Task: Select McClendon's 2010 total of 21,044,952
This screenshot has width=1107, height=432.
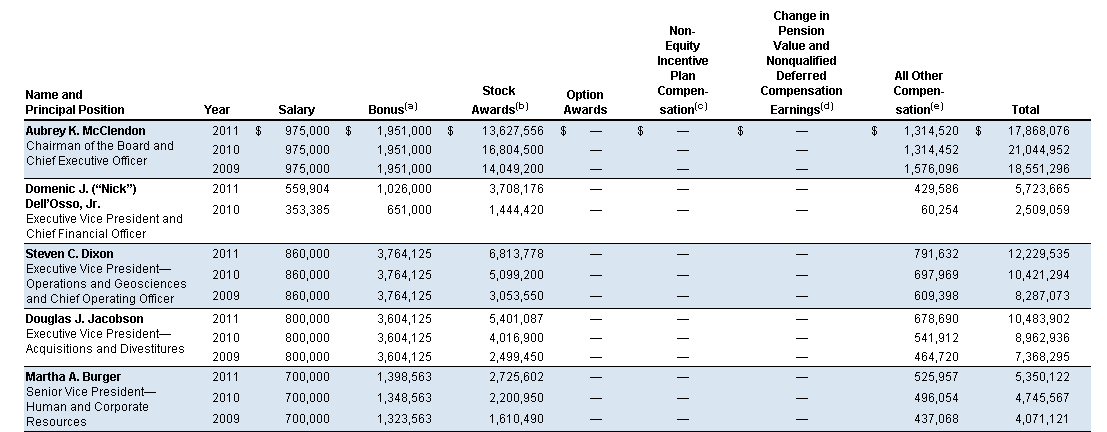Action: coord(1039,150)
